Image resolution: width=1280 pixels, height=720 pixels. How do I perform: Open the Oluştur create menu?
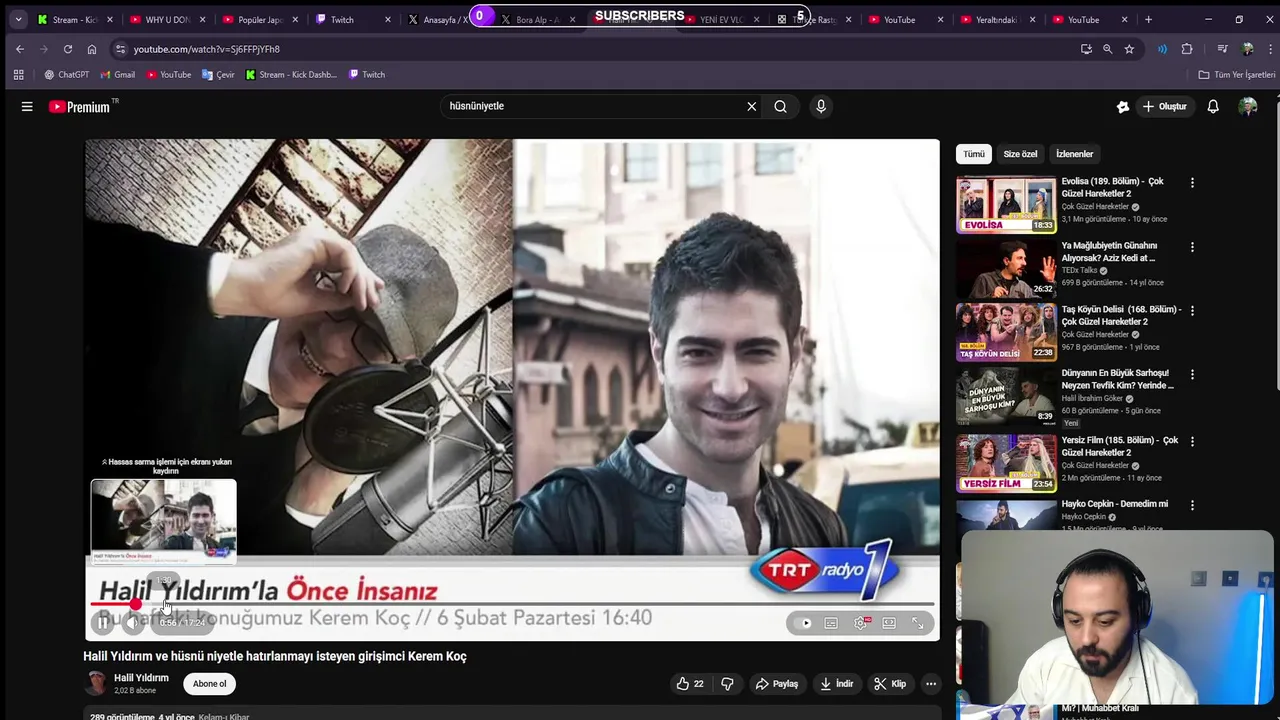tap(1165, 106)
